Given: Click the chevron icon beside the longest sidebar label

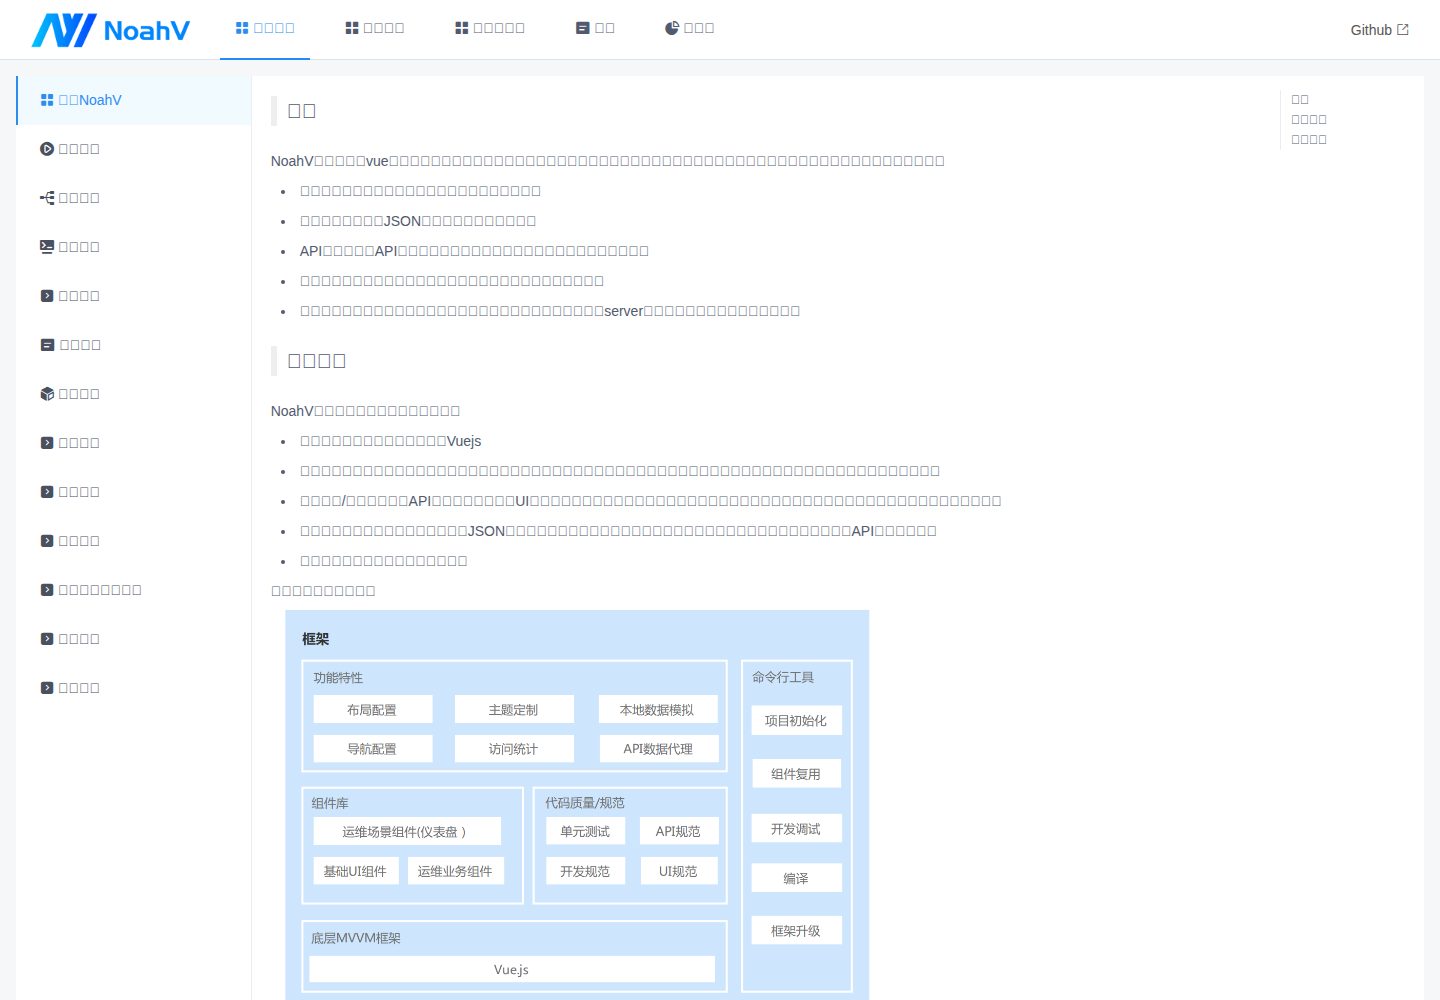Looking at the screenshot, I should coord(47,590).
